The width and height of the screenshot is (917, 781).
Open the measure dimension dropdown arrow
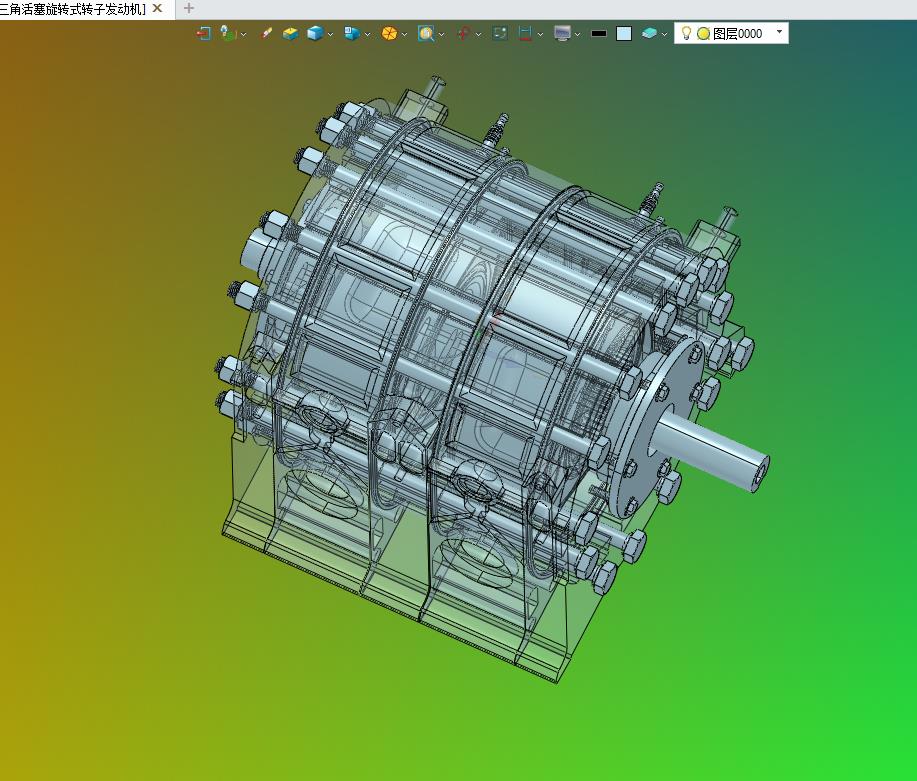(x=540, y=34)
